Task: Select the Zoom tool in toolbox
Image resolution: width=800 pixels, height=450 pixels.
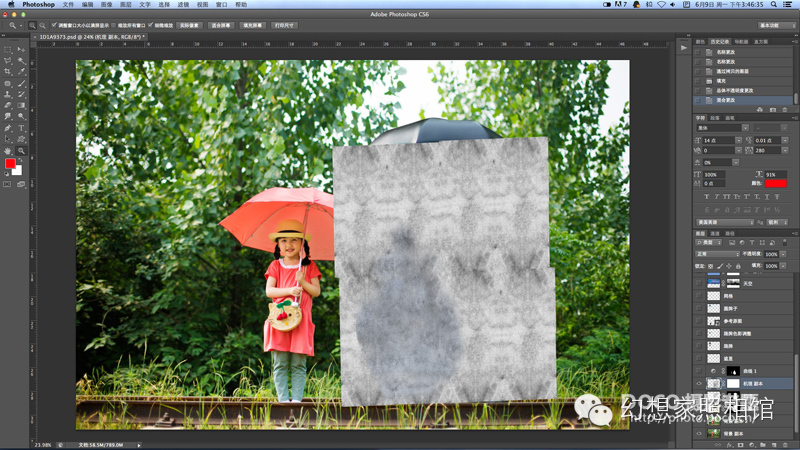Action: click(21, 151)
